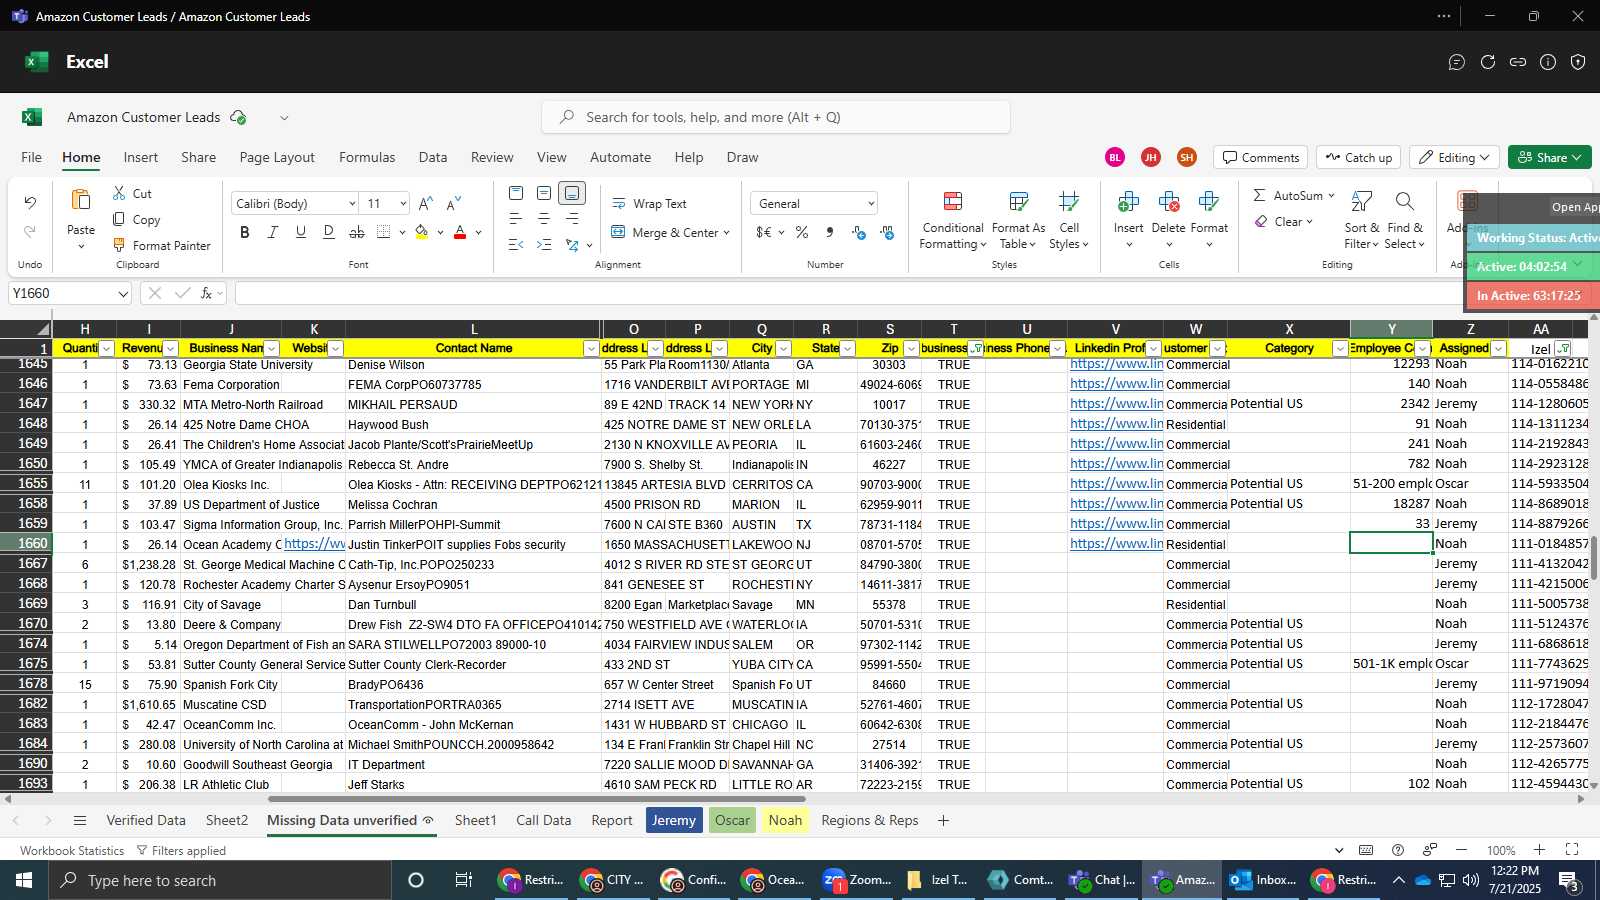Image resolution: width=1600 pixels, height=900 pixels.
Task: Open the Sort & Filter icon
Action: tap(1361, 202)
